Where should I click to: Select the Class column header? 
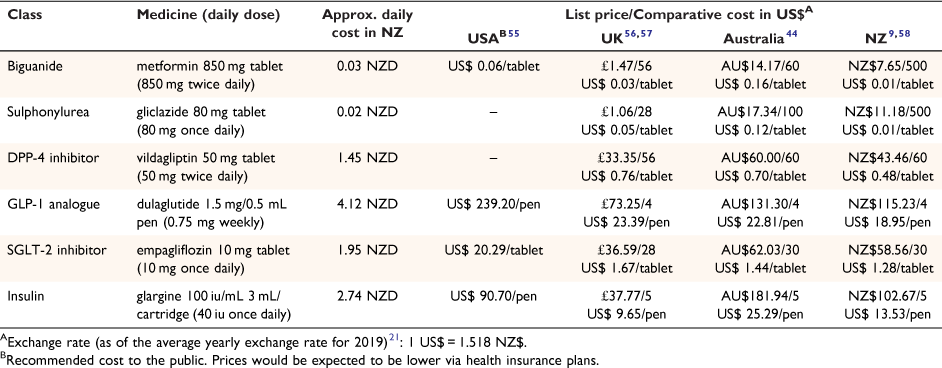[x=25, y=14]
